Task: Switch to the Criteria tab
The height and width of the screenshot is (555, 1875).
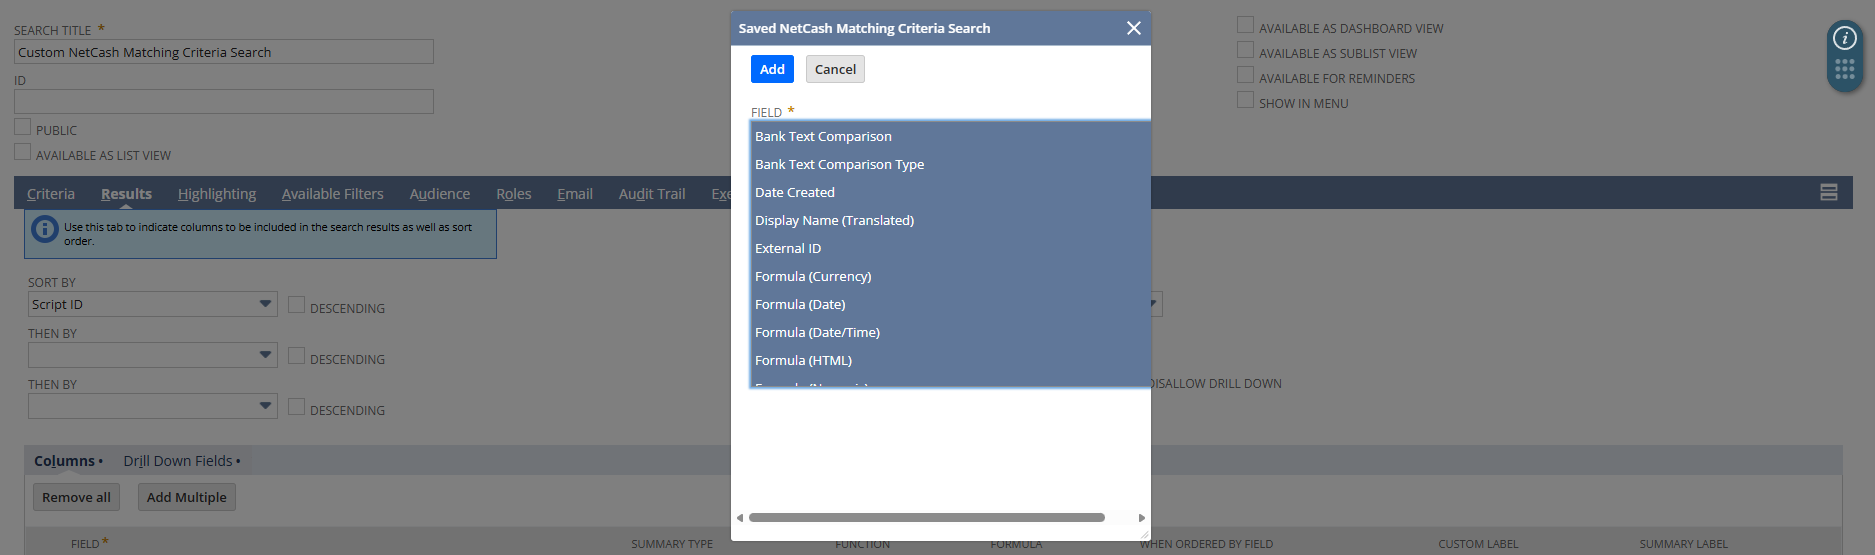Action: (50, 194)
